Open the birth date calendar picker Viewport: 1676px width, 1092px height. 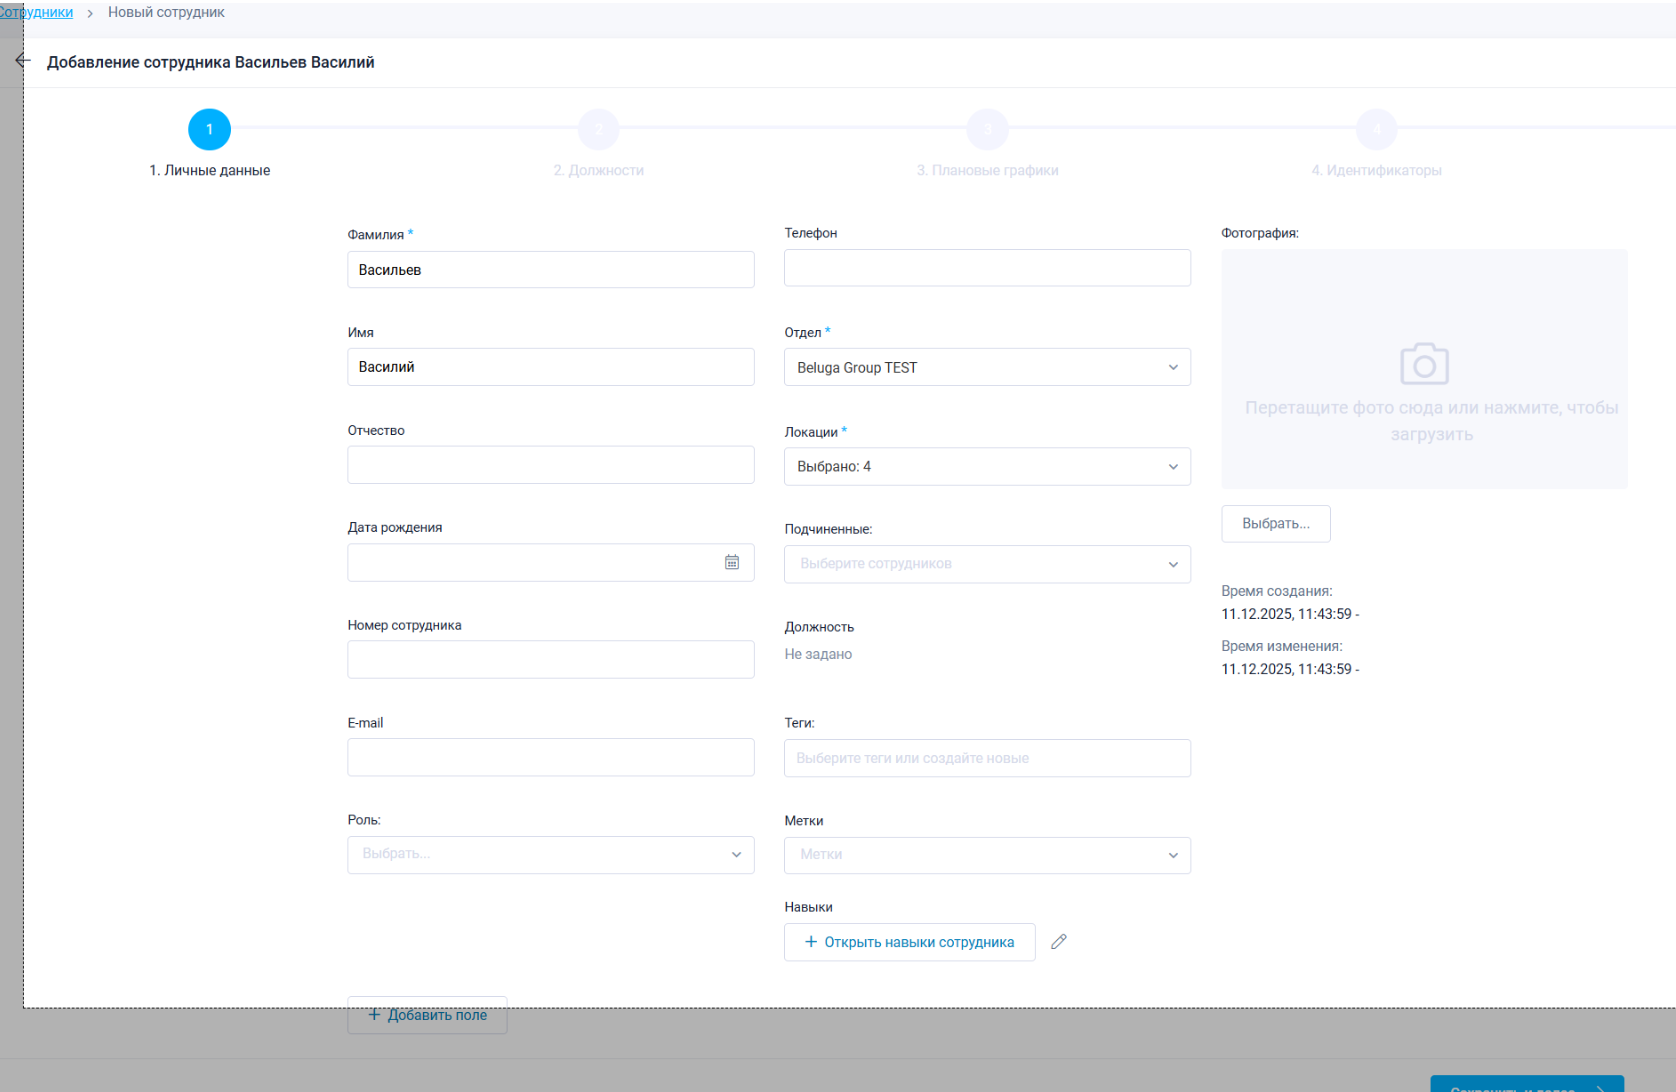pyautogui.click(x=732, y=563)
